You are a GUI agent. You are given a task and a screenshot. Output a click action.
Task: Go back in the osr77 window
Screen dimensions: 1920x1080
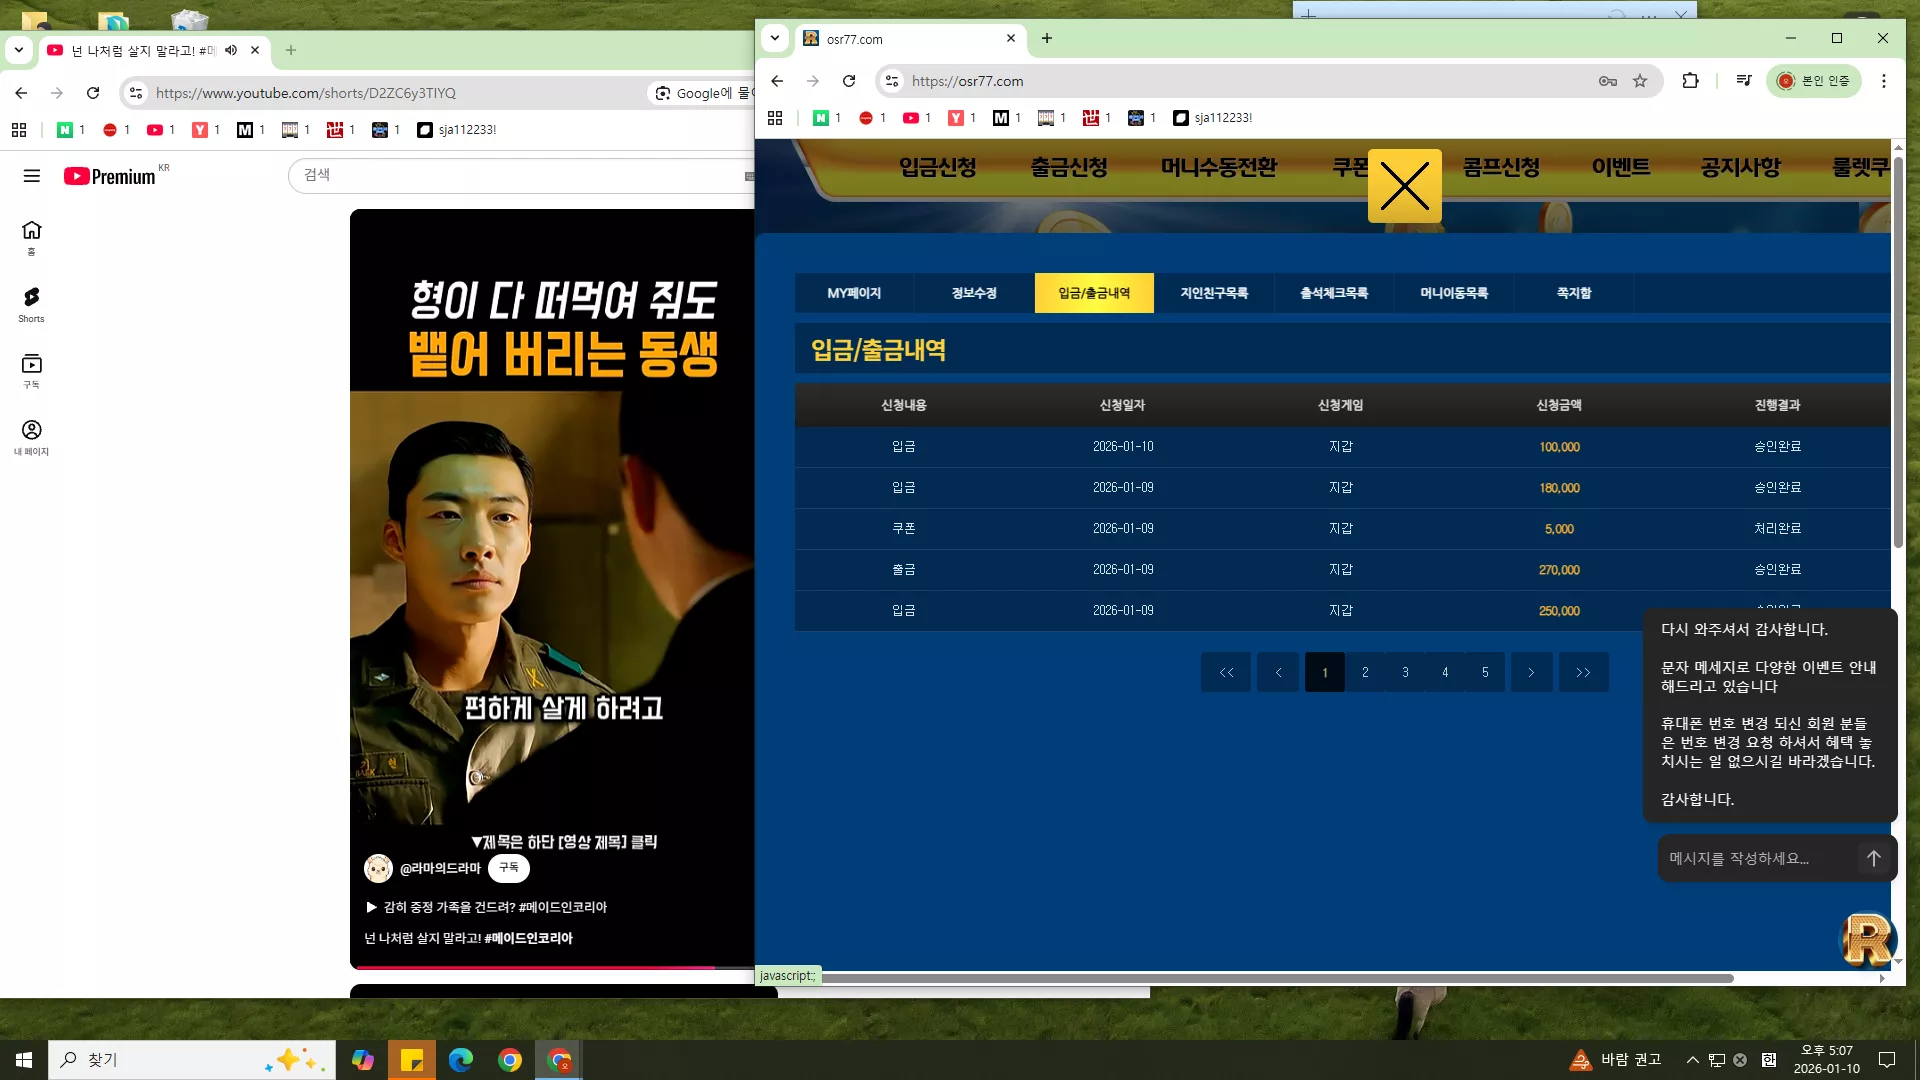(777, 81)
